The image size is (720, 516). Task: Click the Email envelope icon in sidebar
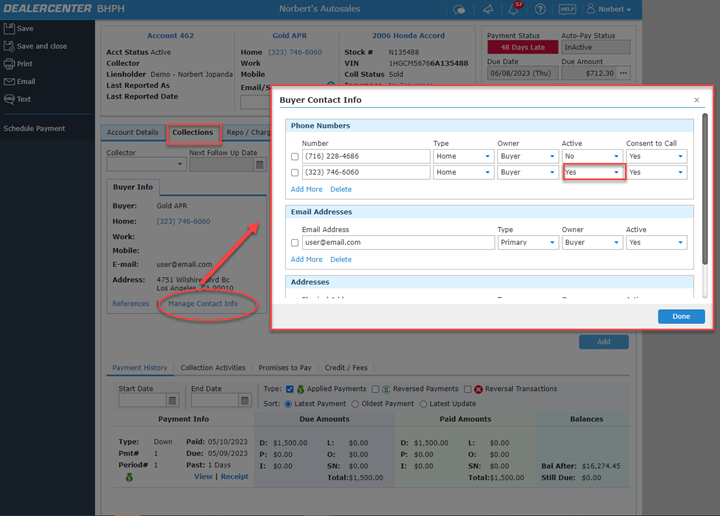[x=9, y=81]
